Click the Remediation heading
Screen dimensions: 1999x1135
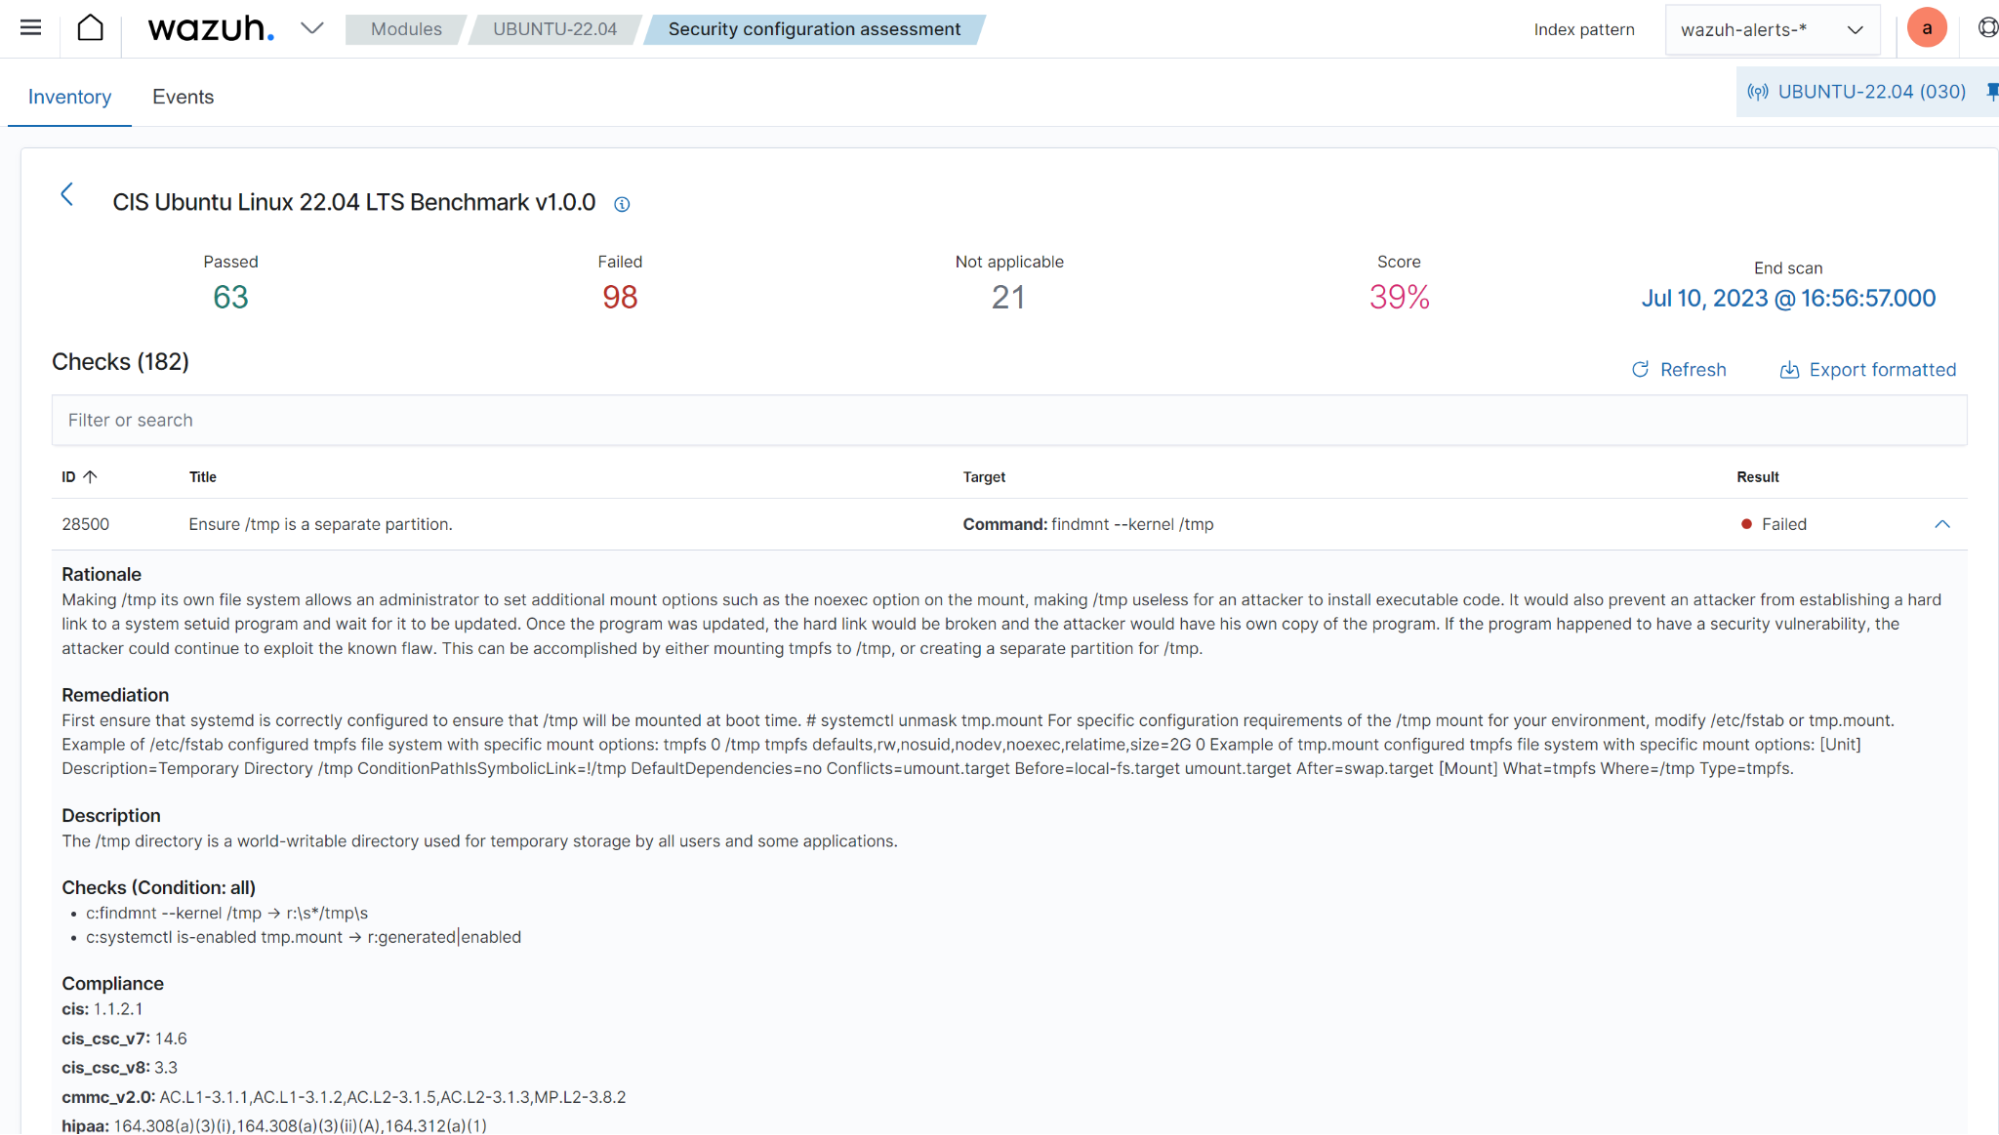pyautogui.click(x=115, y=695)
